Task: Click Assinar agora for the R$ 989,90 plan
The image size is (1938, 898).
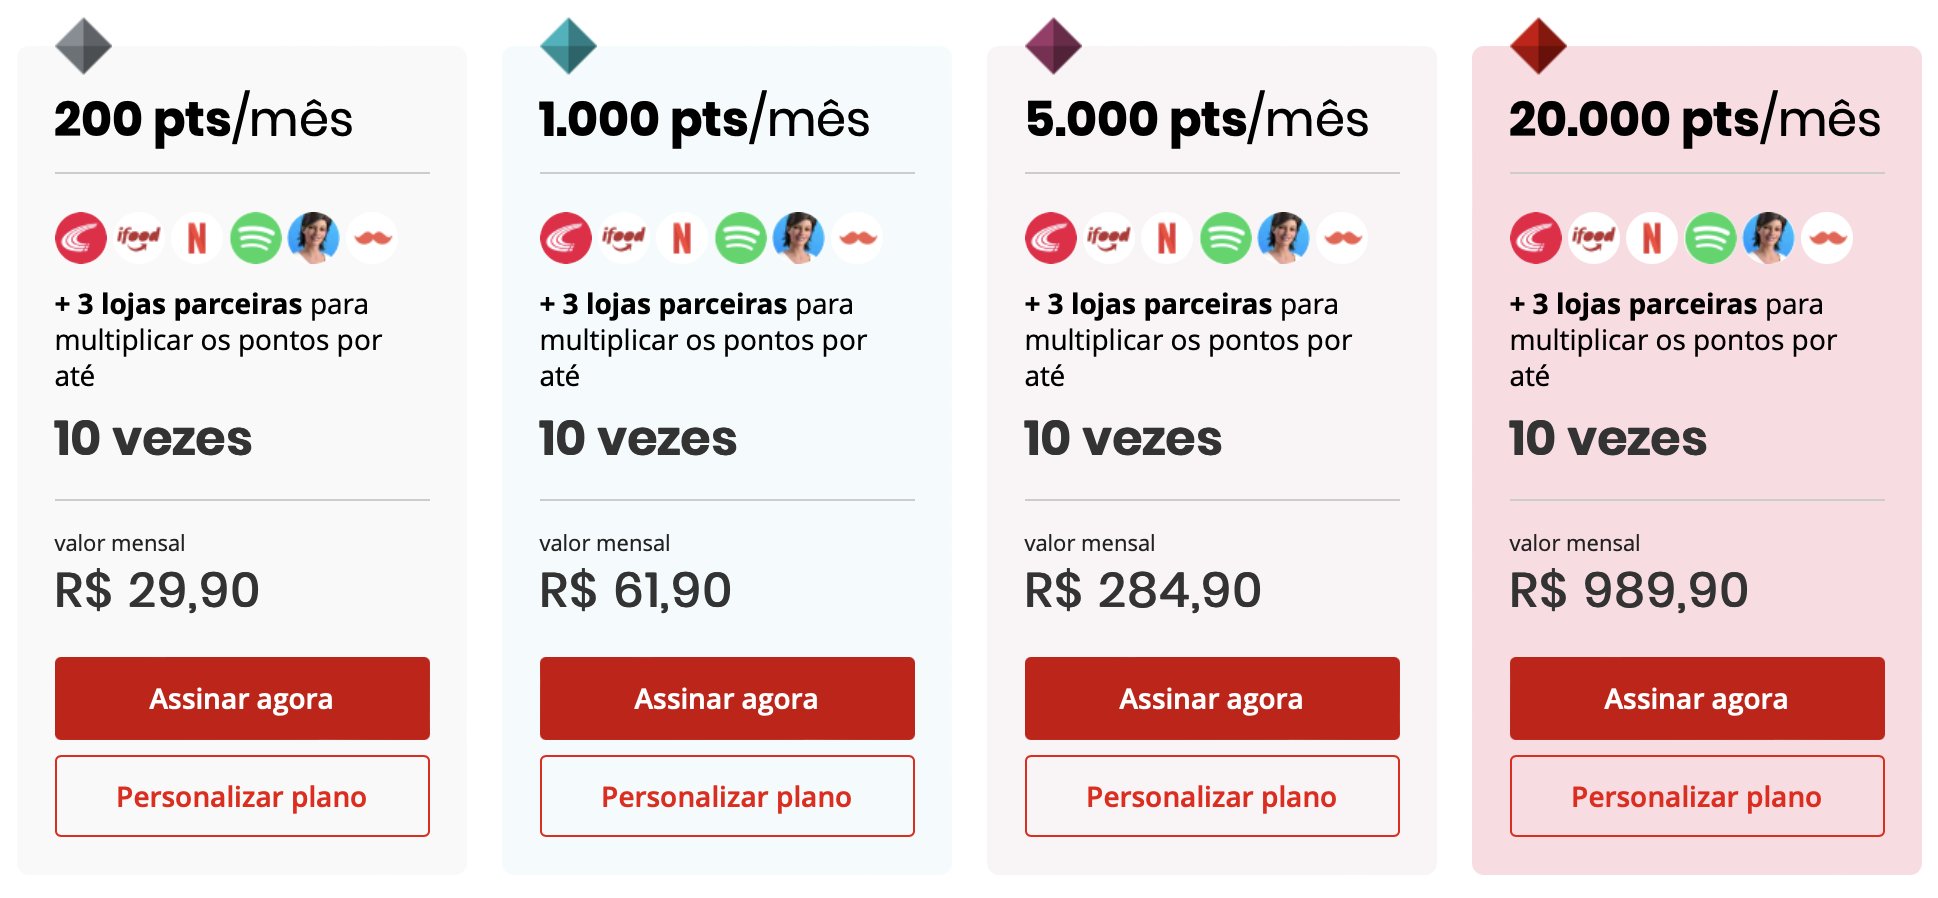Action: 1697,698
